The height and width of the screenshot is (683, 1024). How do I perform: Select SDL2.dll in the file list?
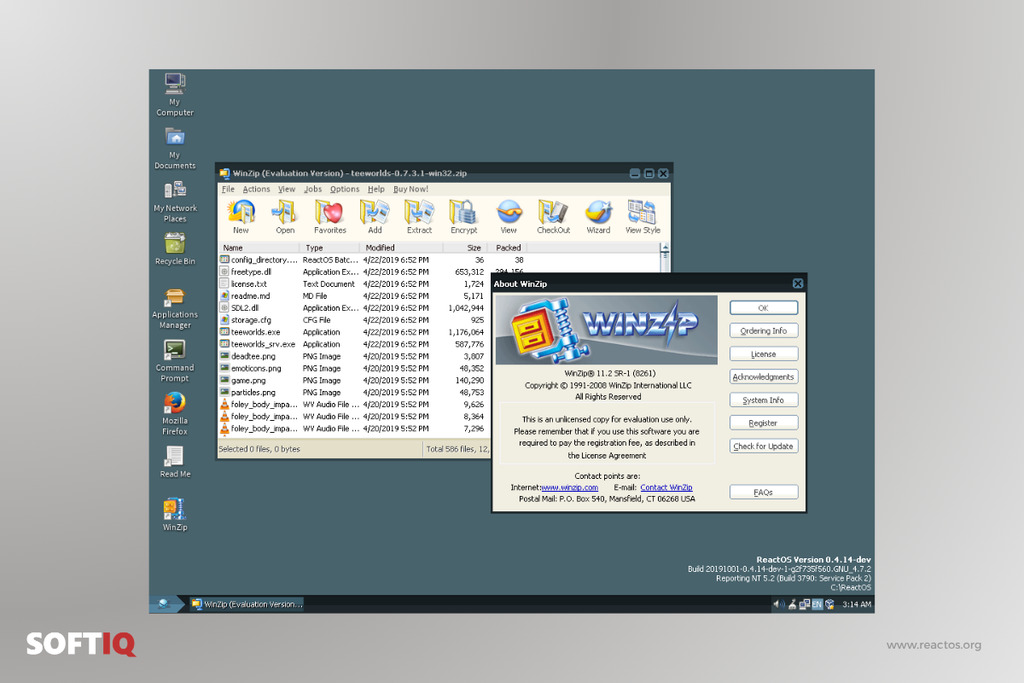click(245, 308)
